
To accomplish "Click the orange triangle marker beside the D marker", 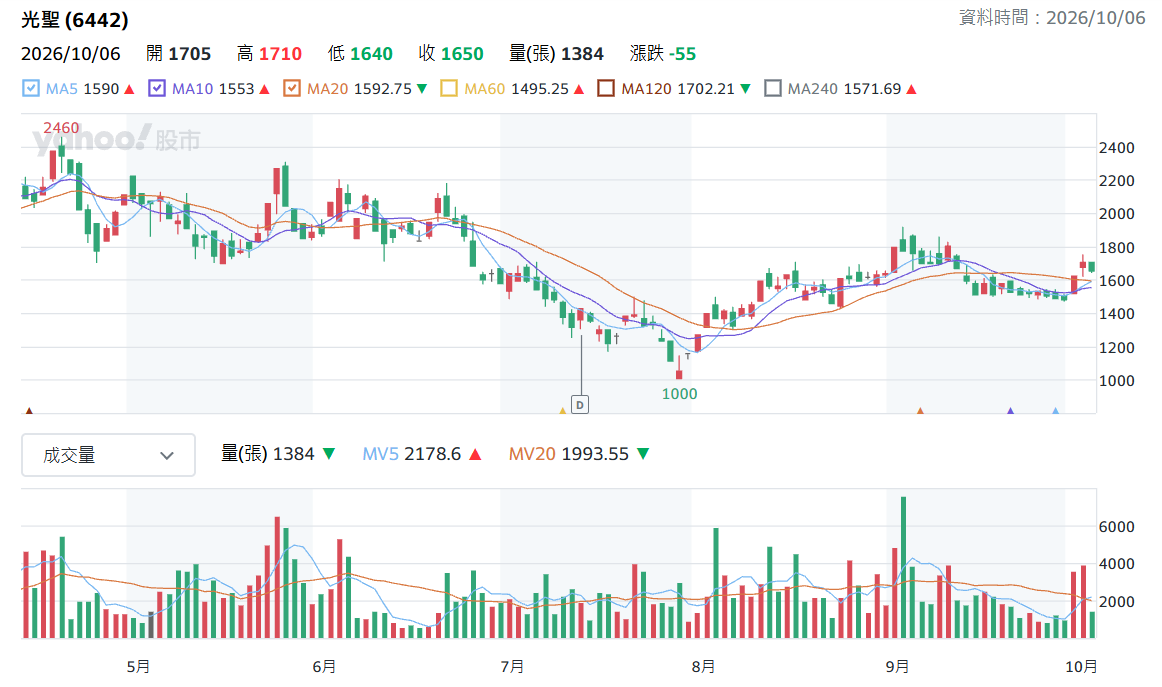I will coord(562,410).
